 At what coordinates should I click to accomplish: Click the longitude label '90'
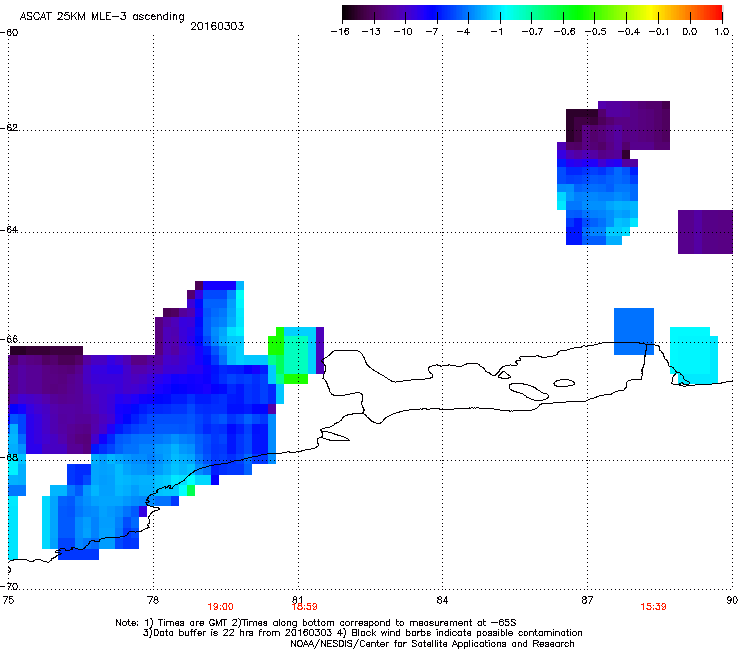point(732,600)
